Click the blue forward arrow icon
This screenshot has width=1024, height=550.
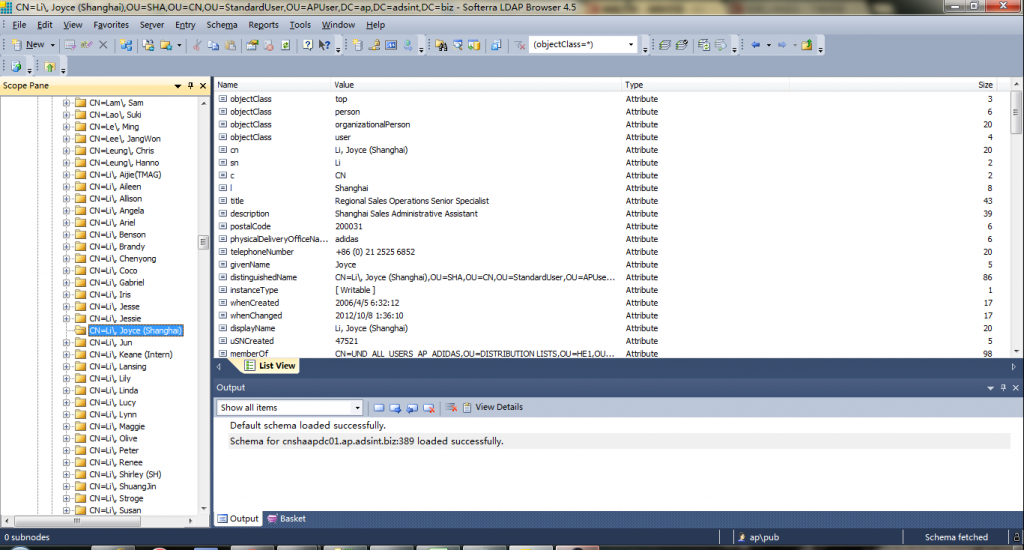click(782, 45)
